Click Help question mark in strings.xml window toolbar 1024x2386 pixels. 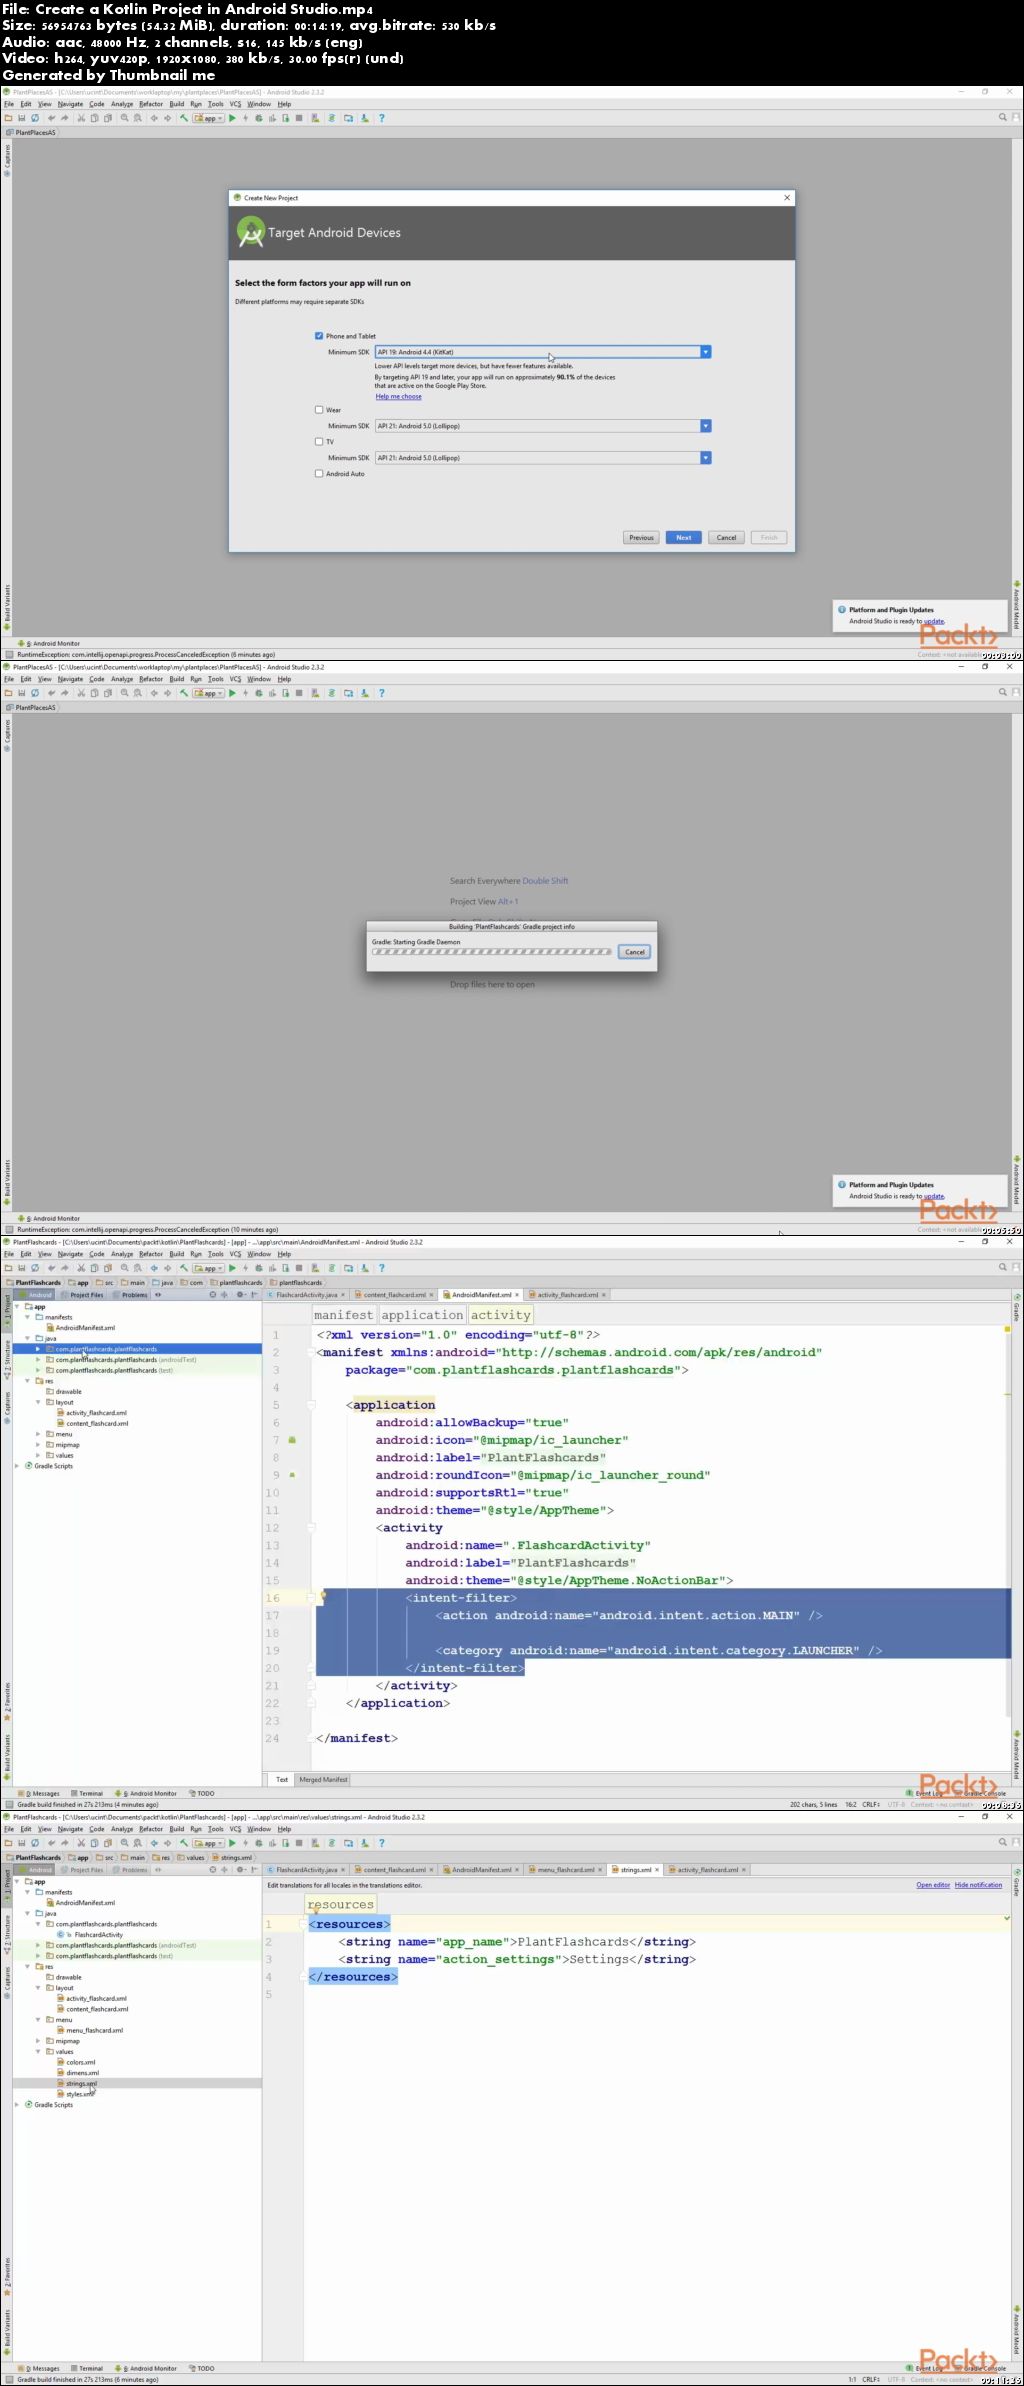click(x=381, y=1843)
